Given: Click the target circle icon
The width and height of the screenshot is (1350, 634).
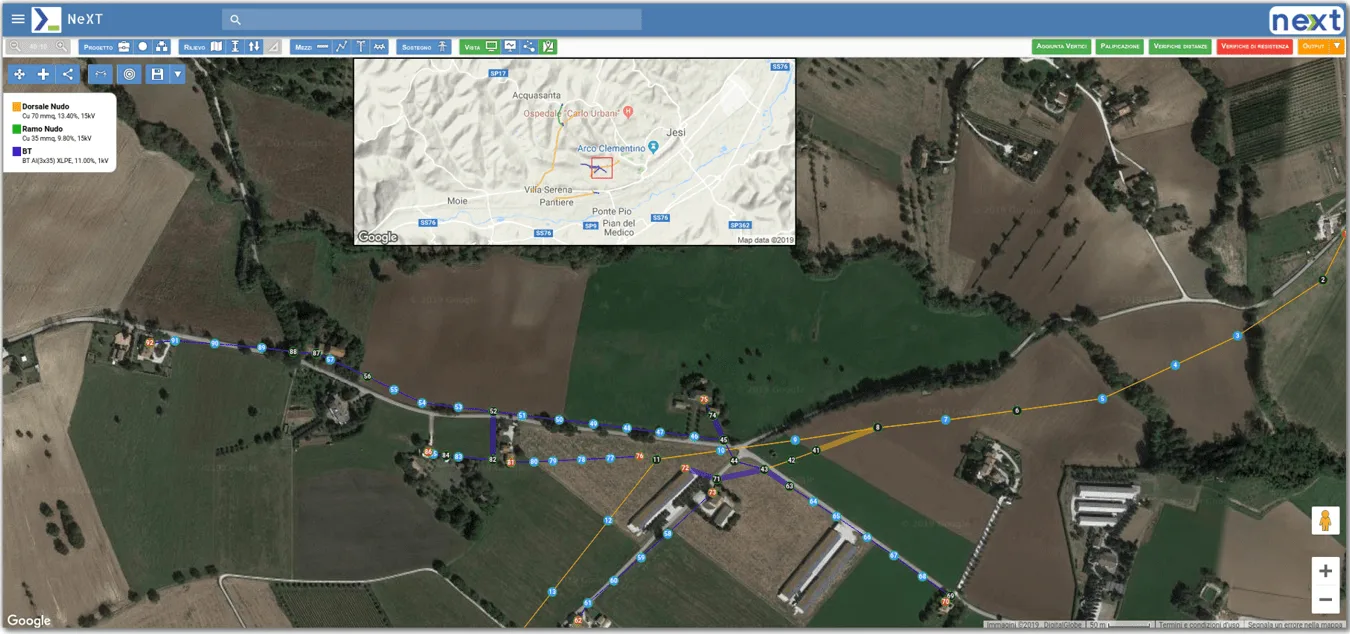Looking at the screenshot, I should pyautogui.click(x=128, y=74).
